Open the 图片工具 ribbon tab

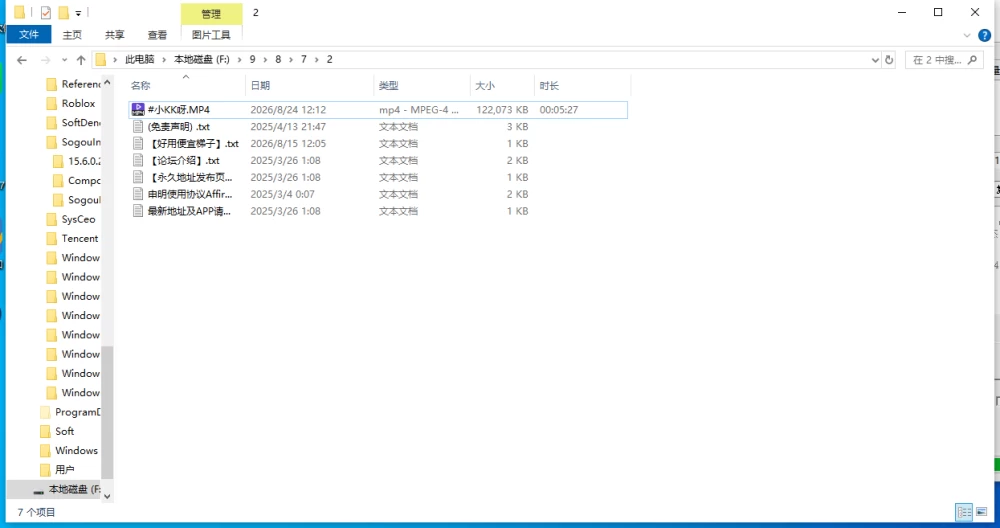[x=211, y=35]
